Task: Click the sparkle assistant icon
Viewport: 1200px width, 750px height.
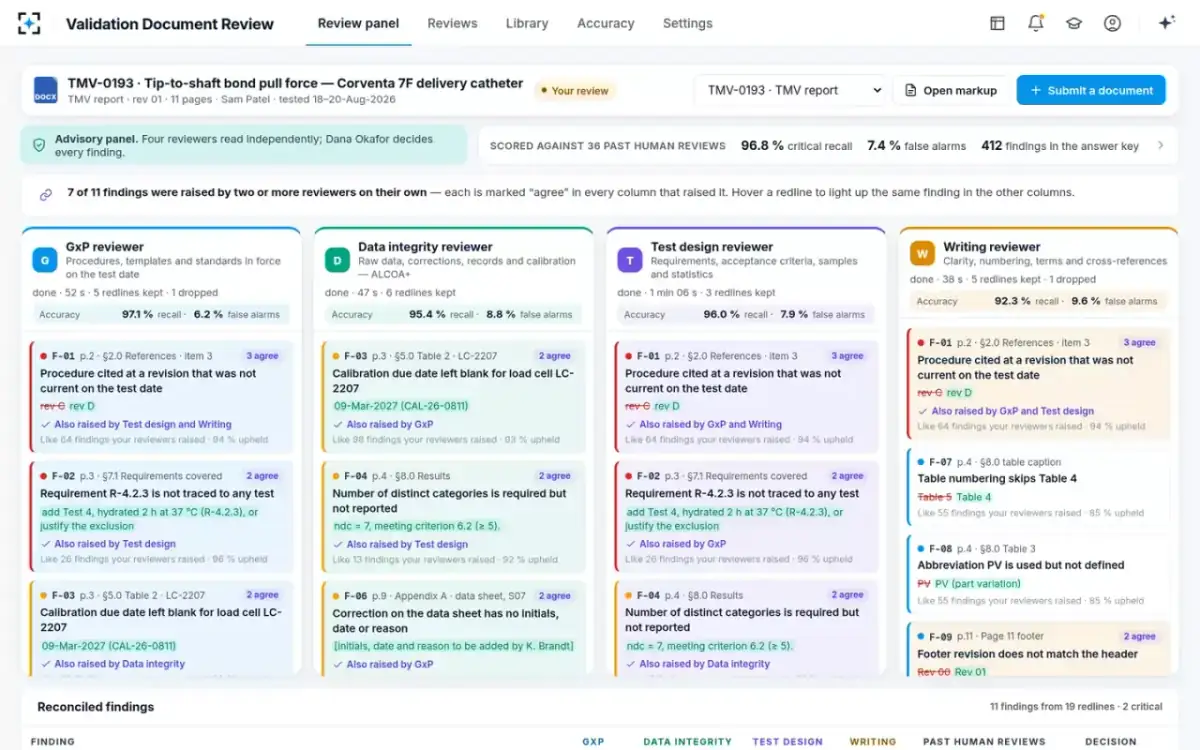Action: [x=1166, y=23]
